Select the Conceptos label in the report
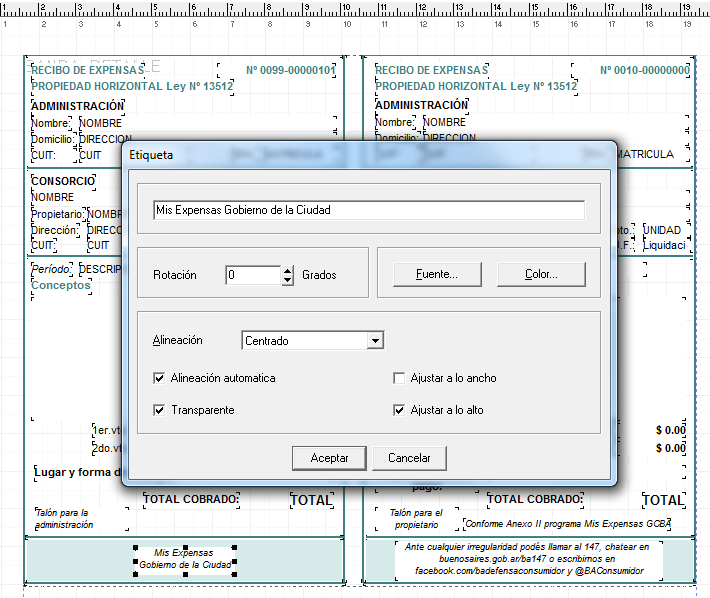Image resolution: width=710 pixels, height=598 pixels. click(61, 285)
